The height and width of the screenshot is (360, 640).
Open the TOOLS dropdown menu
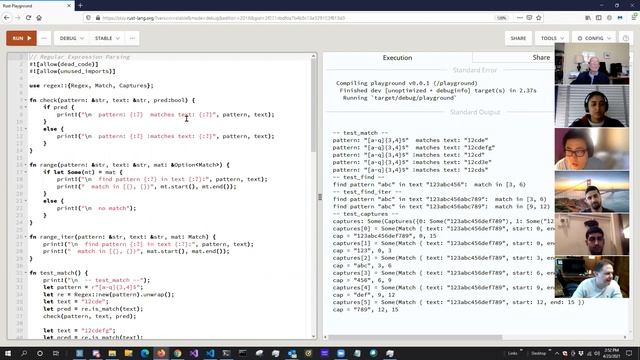(x=552, y=38)
